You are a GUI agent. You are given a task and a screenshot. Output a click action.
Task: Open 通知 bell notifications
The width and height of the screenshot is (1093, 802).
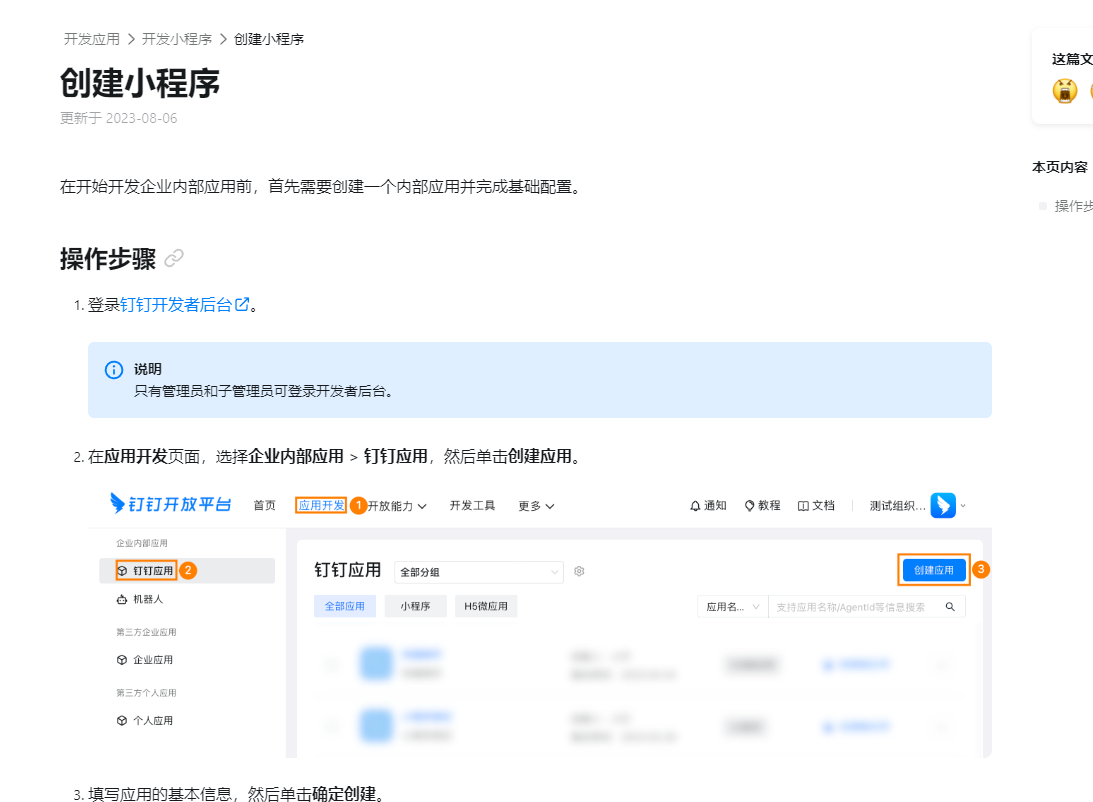click(x=708, y=505)
